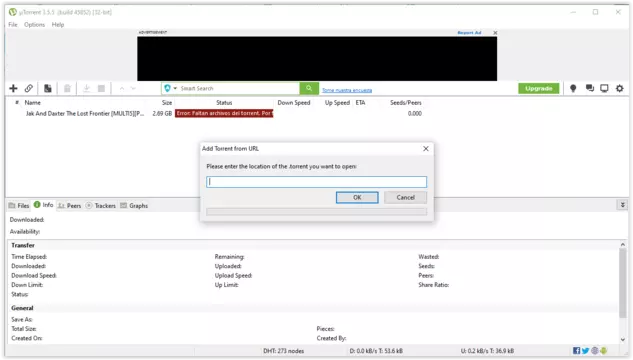Click the web globe icon in status bar
This screenshot has height=360, width=633.
click(x=595, y=351)
